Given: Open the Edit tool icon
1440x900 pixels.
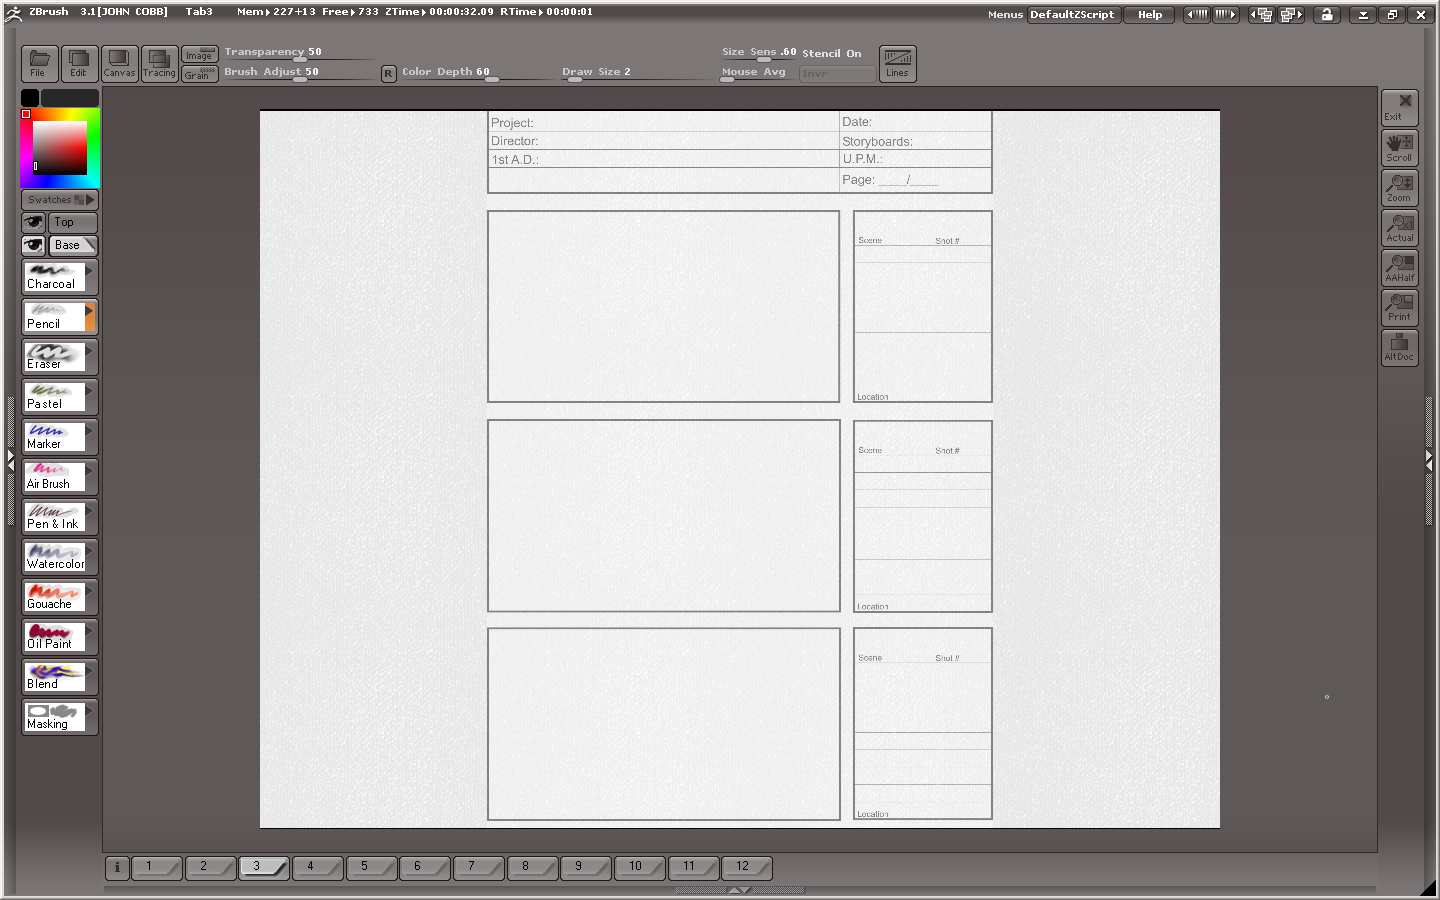Looking at the screenshot, I should click(79, 63).
